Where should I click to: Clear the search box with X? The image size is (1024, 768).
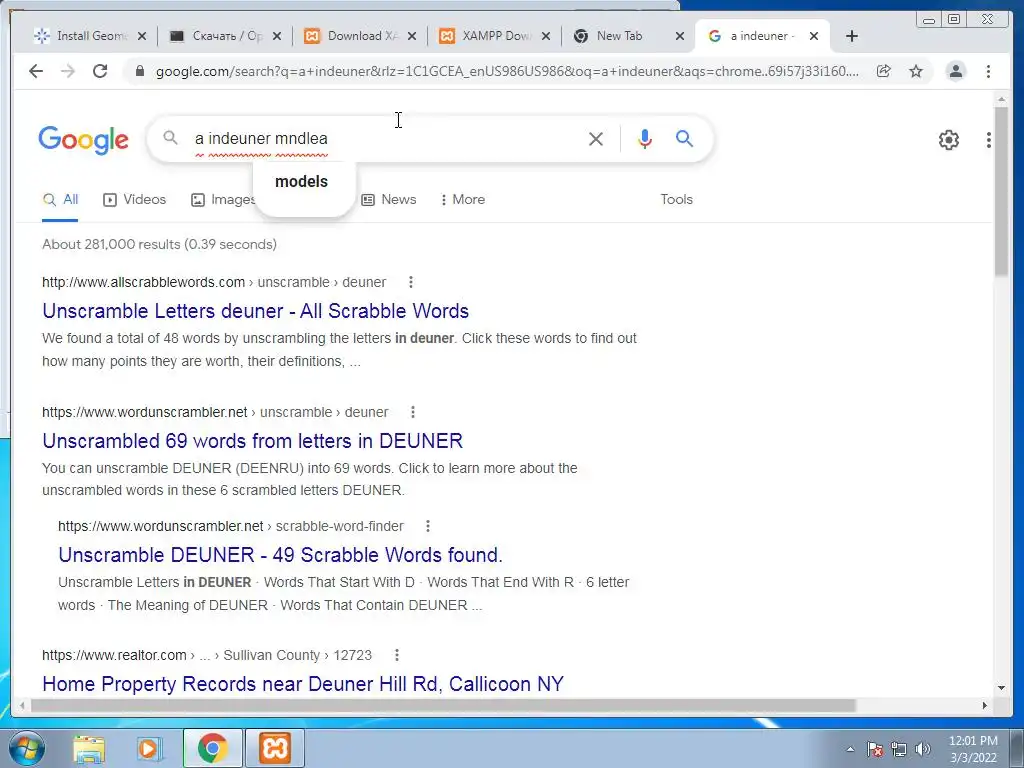596,138
